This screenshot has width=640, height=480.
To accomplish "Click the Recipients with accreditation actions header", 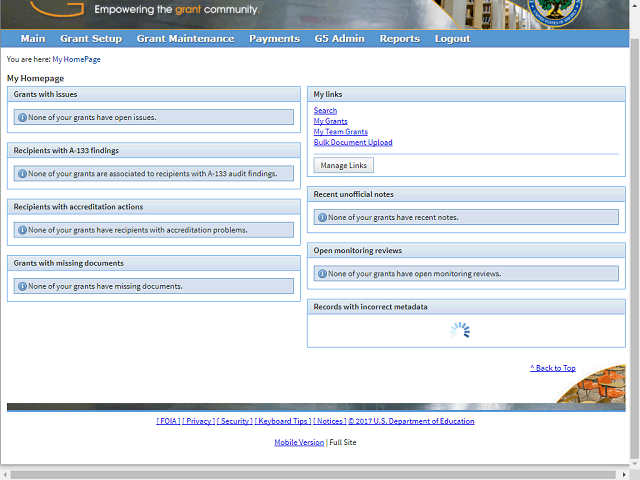I will (x=154, y=207).
